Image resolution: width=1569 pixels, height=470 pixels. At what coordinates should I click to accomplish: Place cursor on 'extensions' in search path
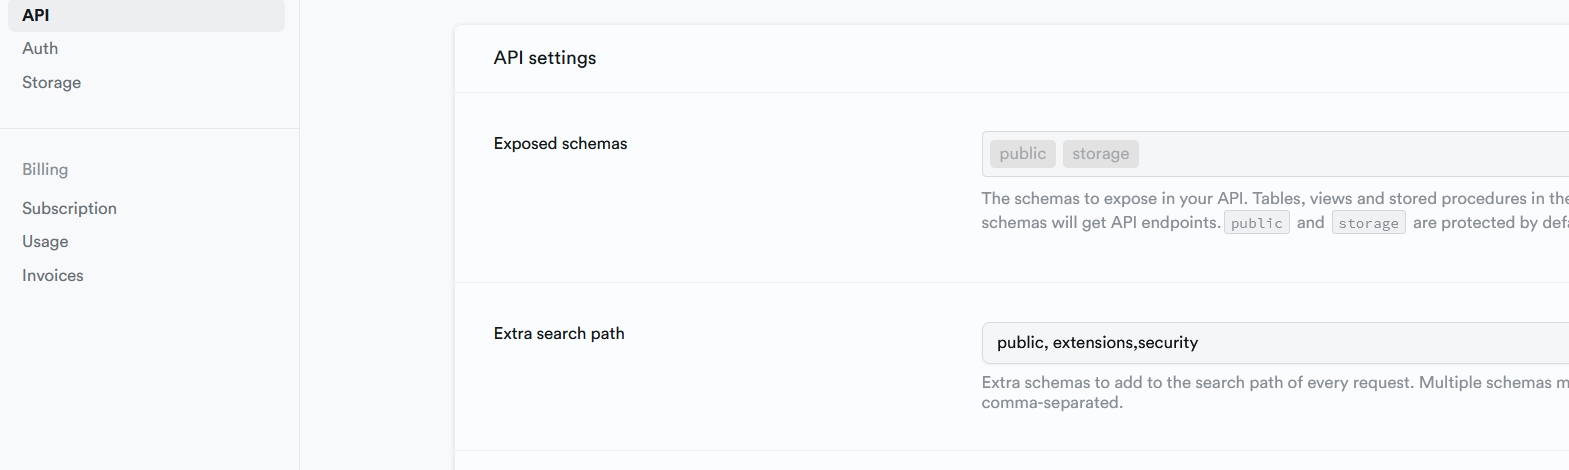pos(1092,343)
